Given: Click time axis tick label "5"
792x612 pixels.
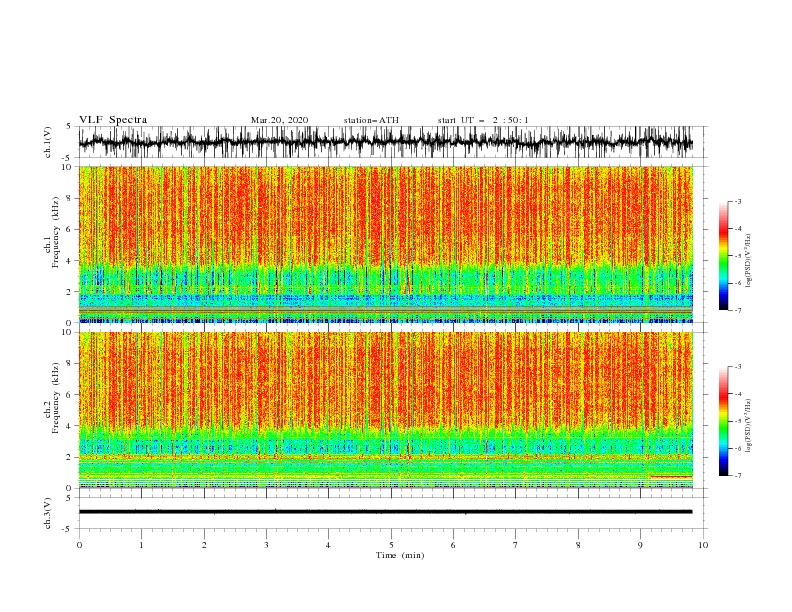Looking at the screenshot, I should coord(391,545).
